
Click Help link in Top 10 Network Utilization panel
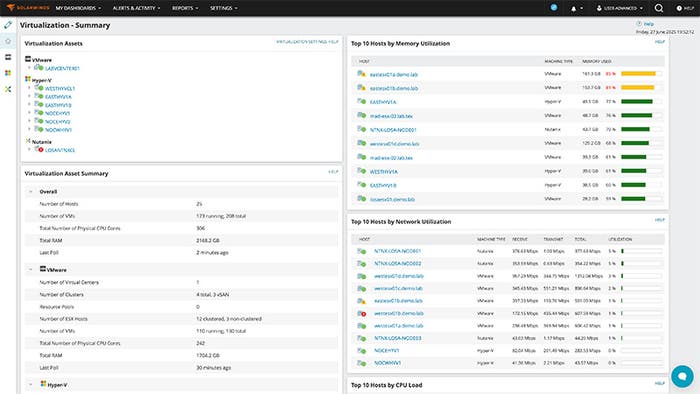(660, 220)
